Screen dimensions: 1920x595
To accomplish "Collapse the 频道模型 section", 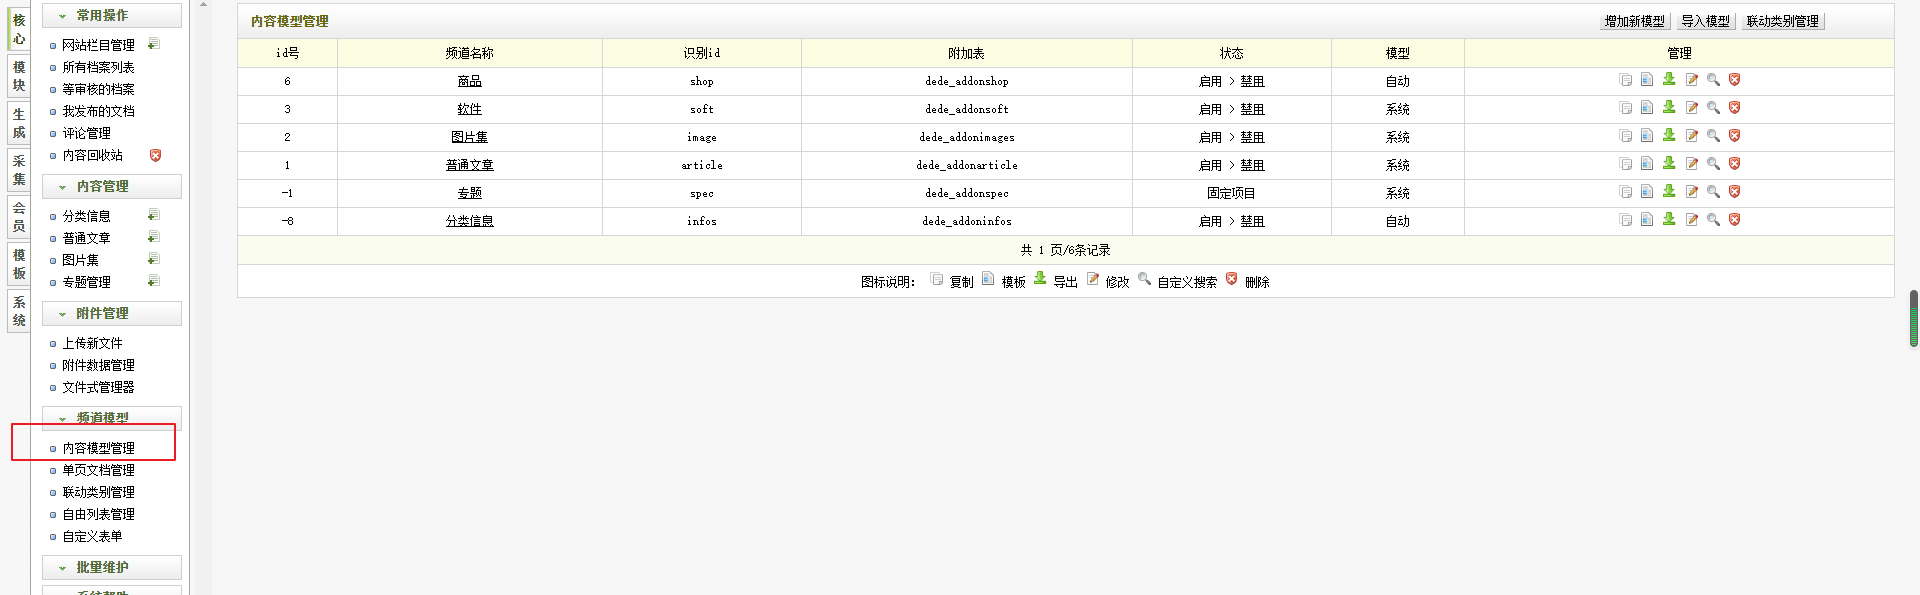I will point(112,417).
